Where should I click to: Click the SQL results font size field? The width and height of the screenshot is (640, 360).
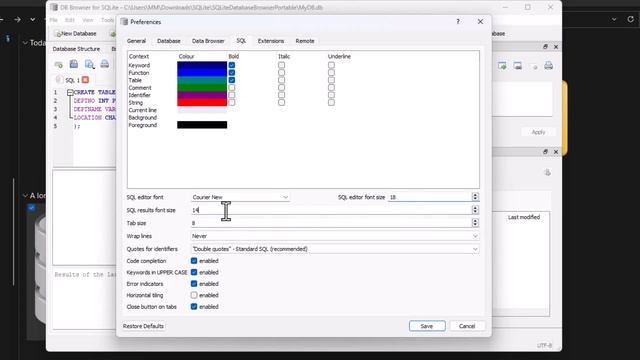point(331,210)
